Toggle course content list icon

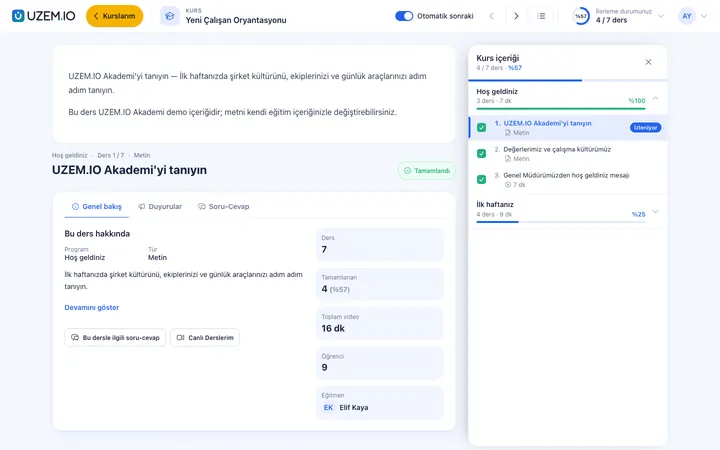pyautogui.click(x=541, y=16)
